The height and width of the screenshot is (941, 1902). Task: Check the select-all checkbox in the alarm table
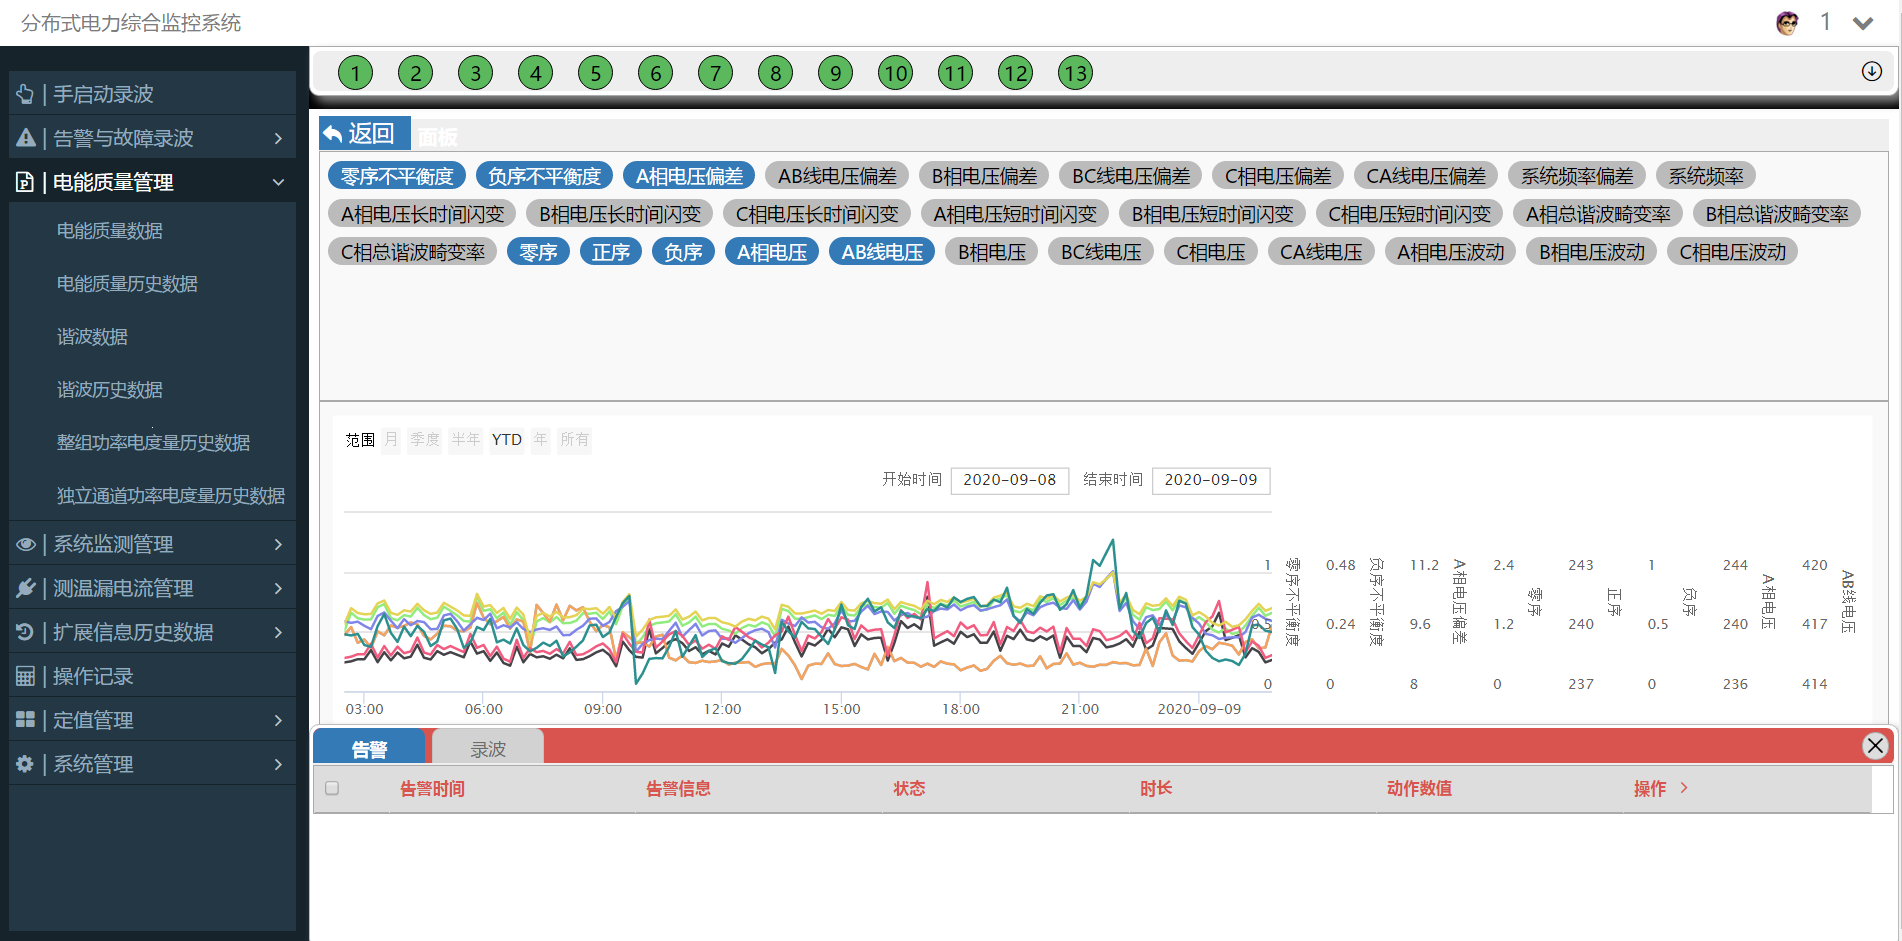coord(332,788)
